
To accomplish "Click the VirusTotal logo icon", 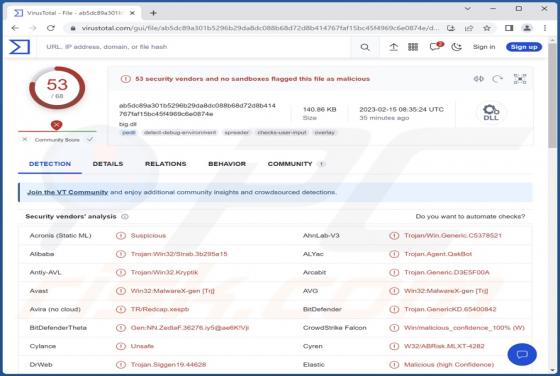I will [x=19, y=47].
